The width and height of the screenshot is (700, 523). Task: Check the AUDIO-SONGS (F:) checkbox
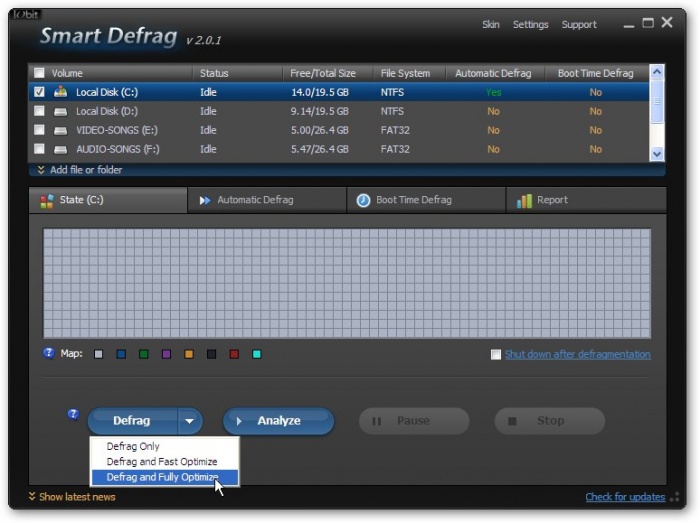click(39, 149)
